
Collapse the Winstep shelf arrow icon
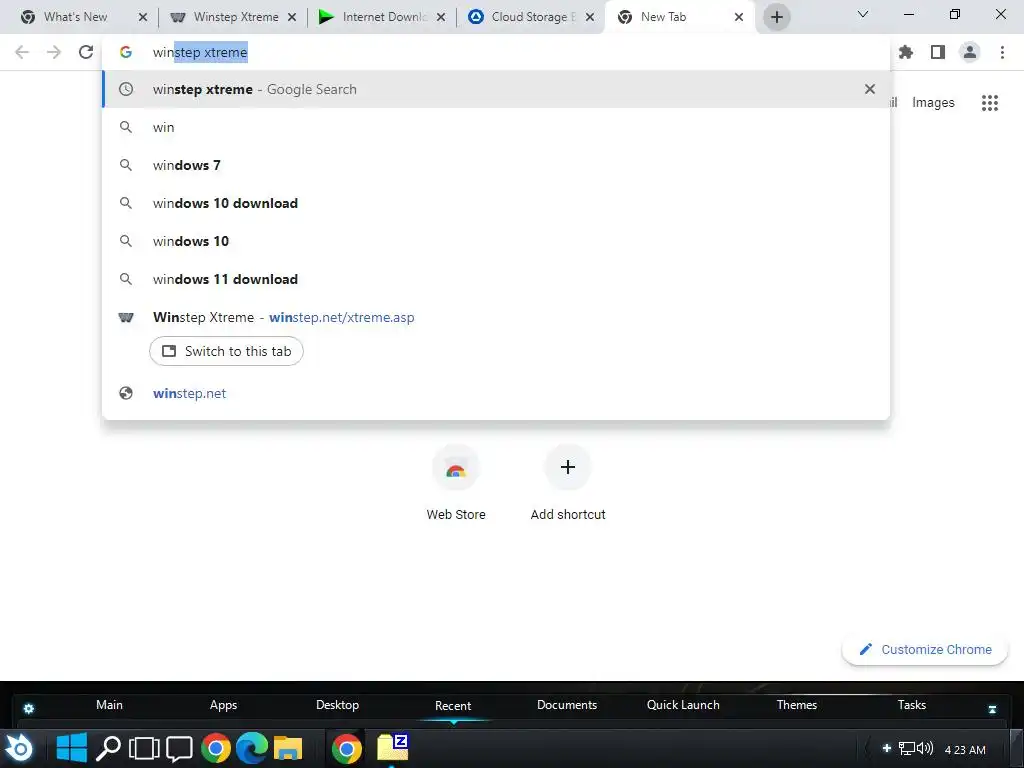coord(992,709)
